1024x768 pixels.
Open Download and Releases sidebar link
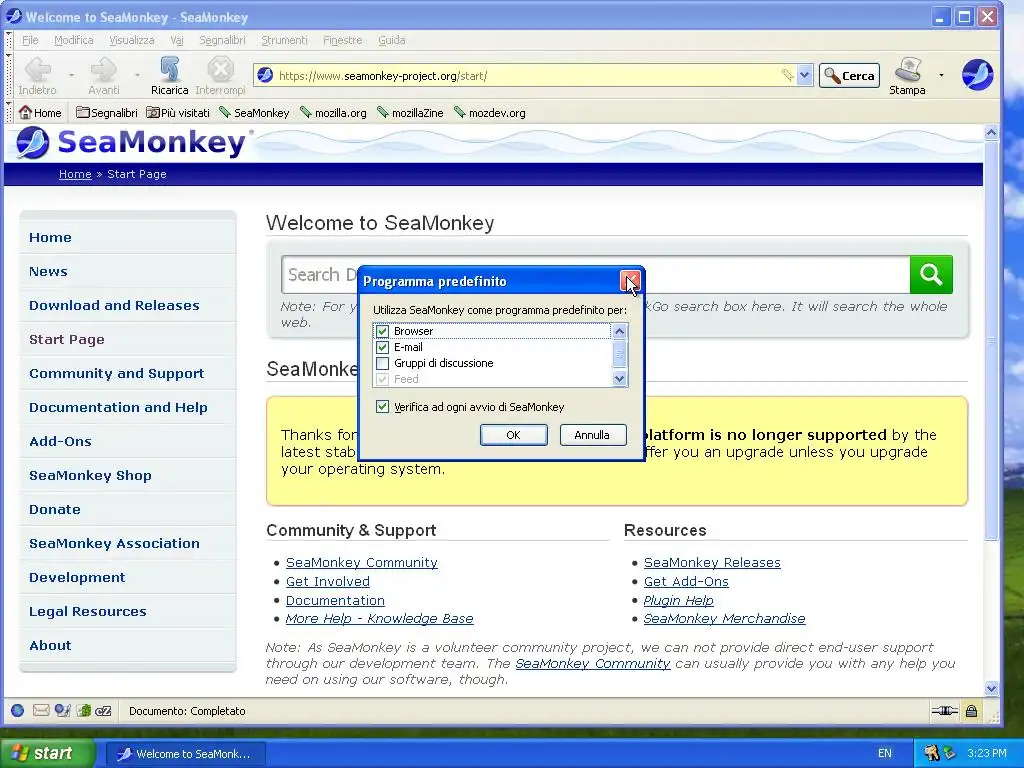pyautogui.click(x=114, y=305)
